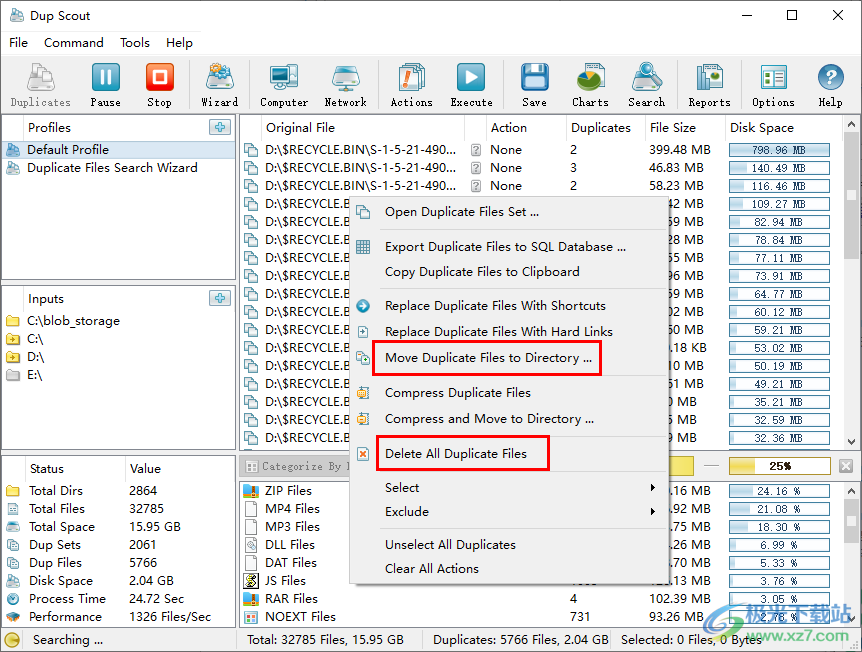862x652 pixels.
Task: Choose Open Duplicate Files Set
Action: tap(462, 212)
